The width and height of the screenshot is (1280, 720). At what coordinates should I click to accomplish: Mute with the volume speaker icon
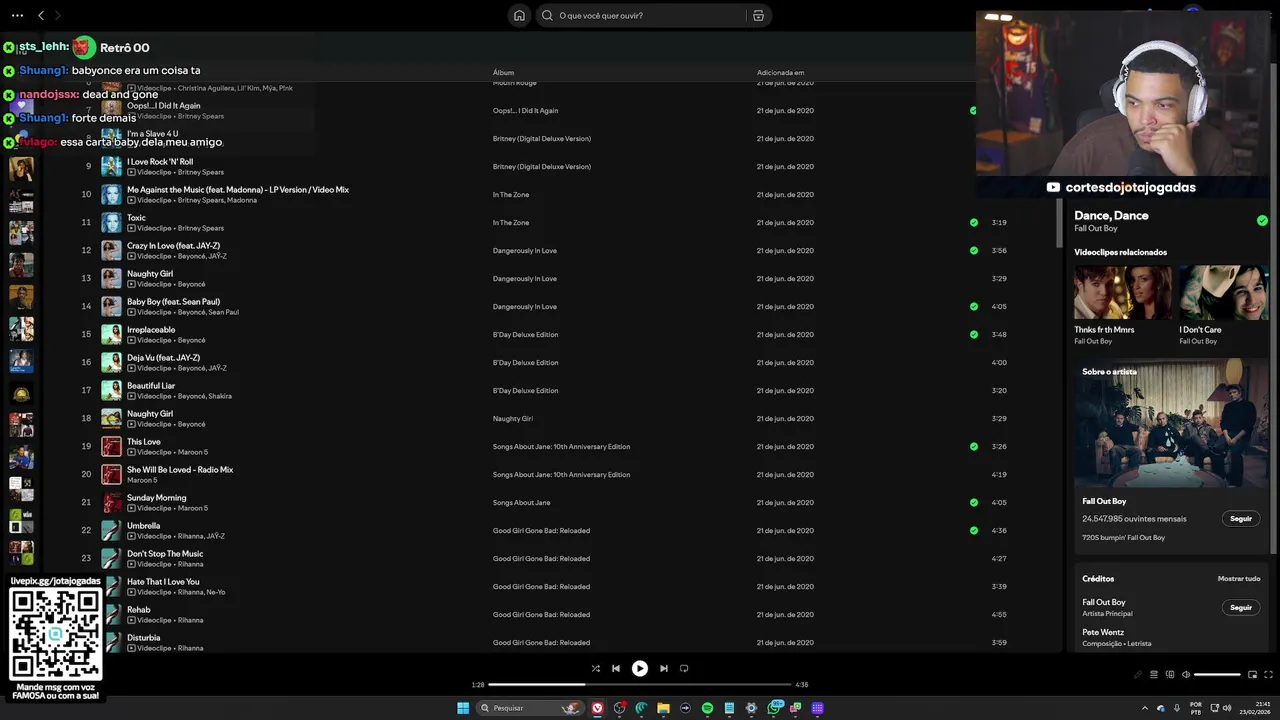point(1186,674)
